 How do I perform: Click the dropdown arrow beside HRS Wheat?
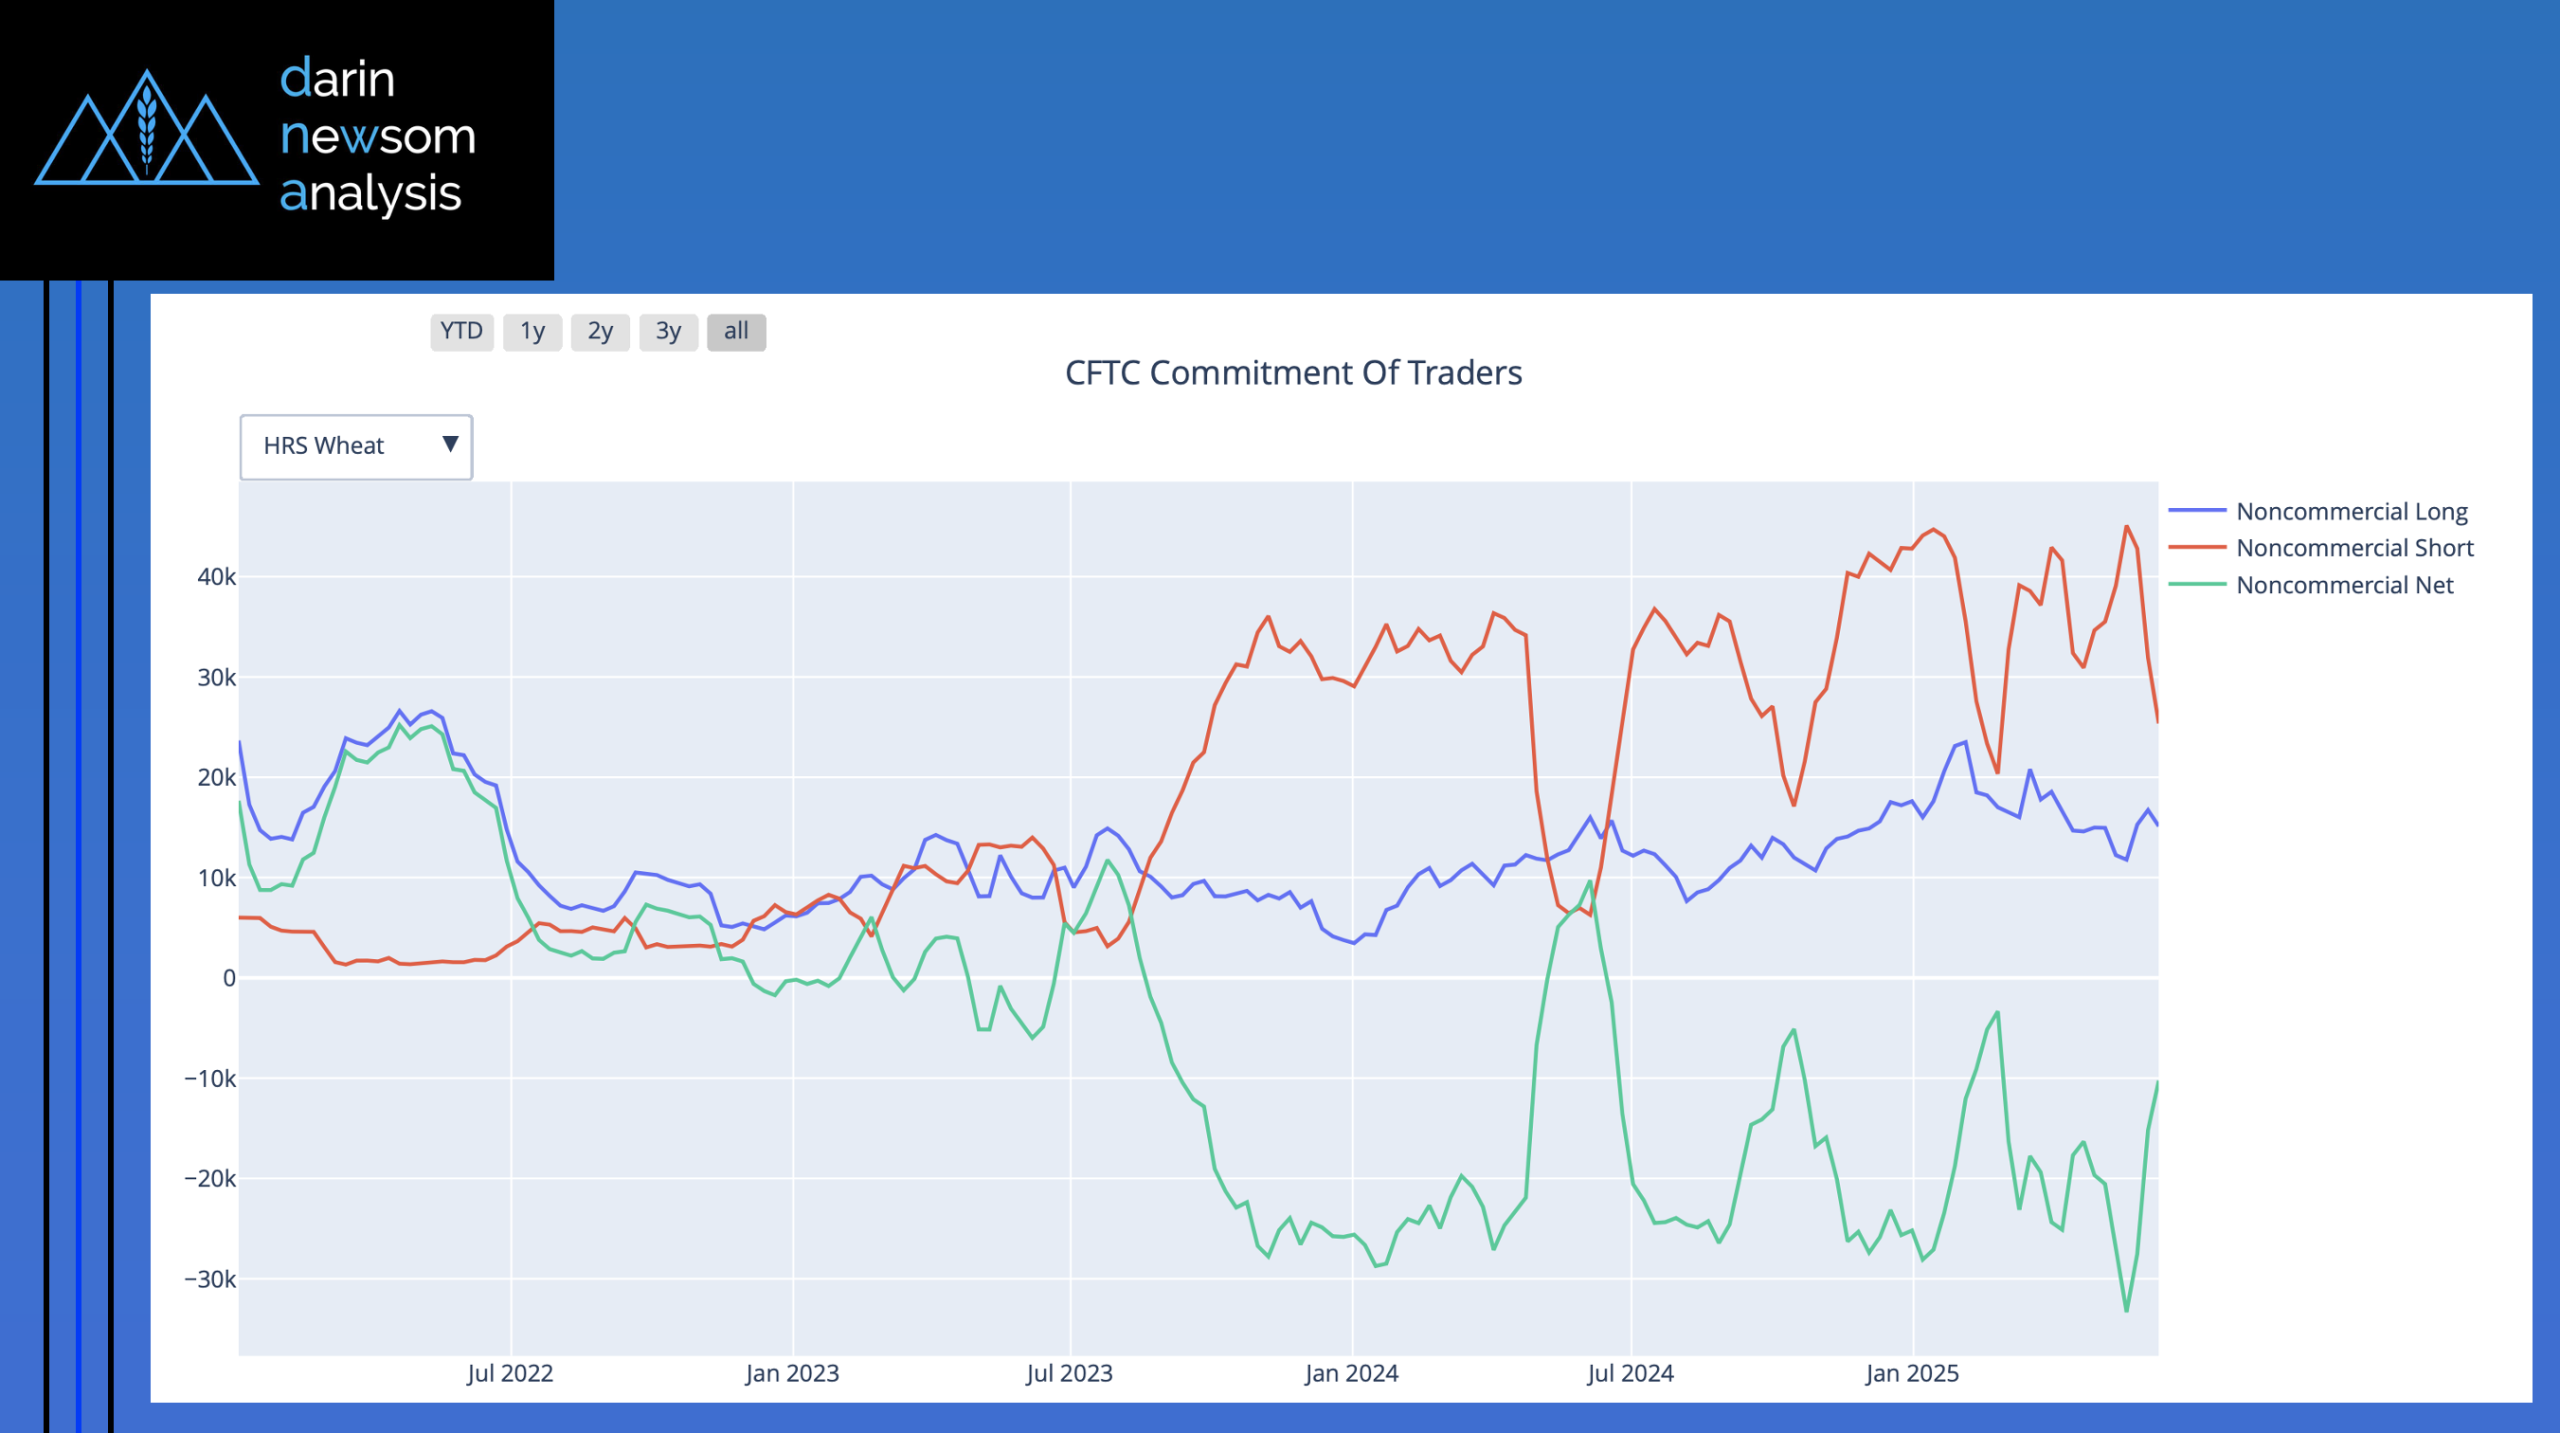[450, 444]
